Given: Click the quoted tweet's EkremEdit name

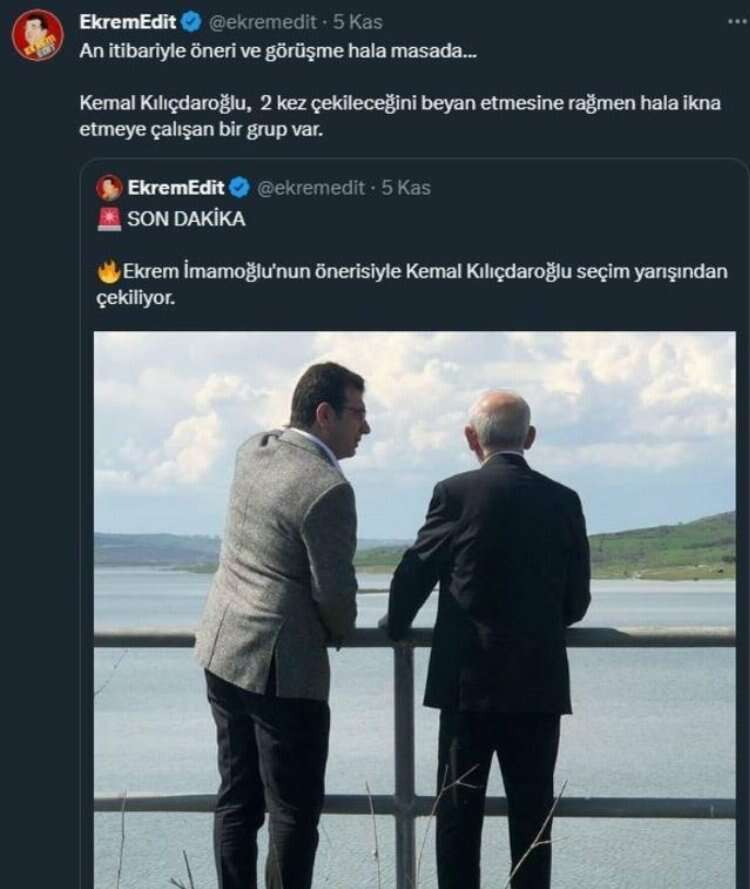Looking at the screenshot, I should 176,188.
